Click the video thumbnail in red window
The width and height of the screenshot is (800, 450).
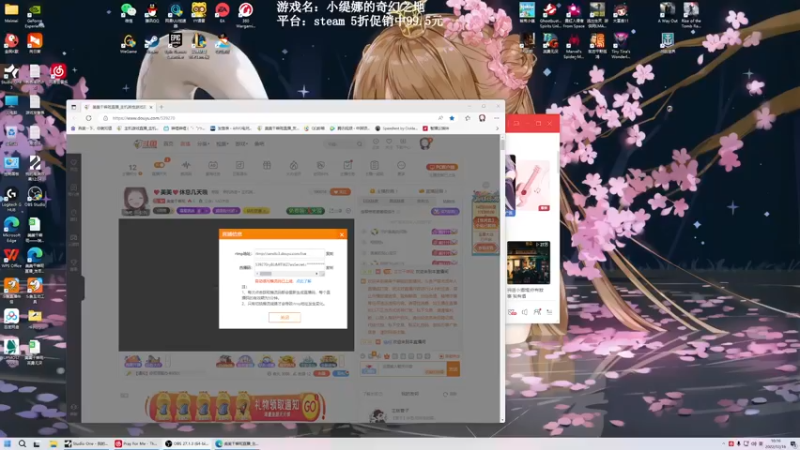tap(529, 262)
